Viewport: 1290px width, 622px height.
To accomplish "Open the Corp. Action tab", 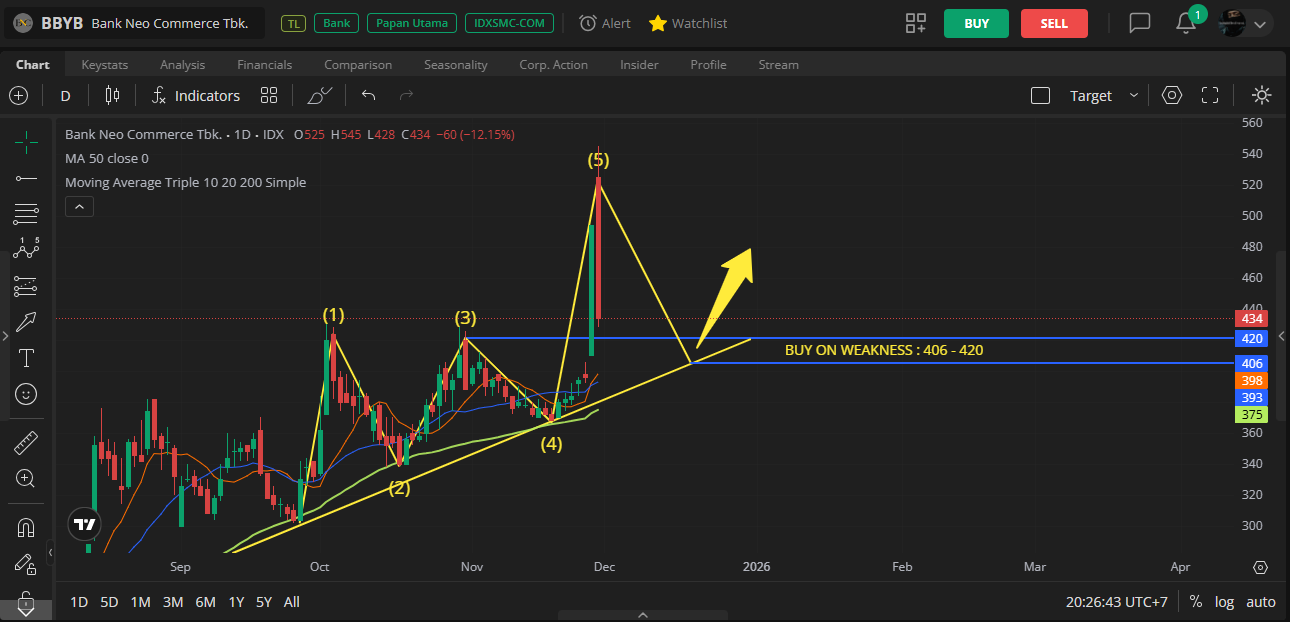I will tap(554, 65).
